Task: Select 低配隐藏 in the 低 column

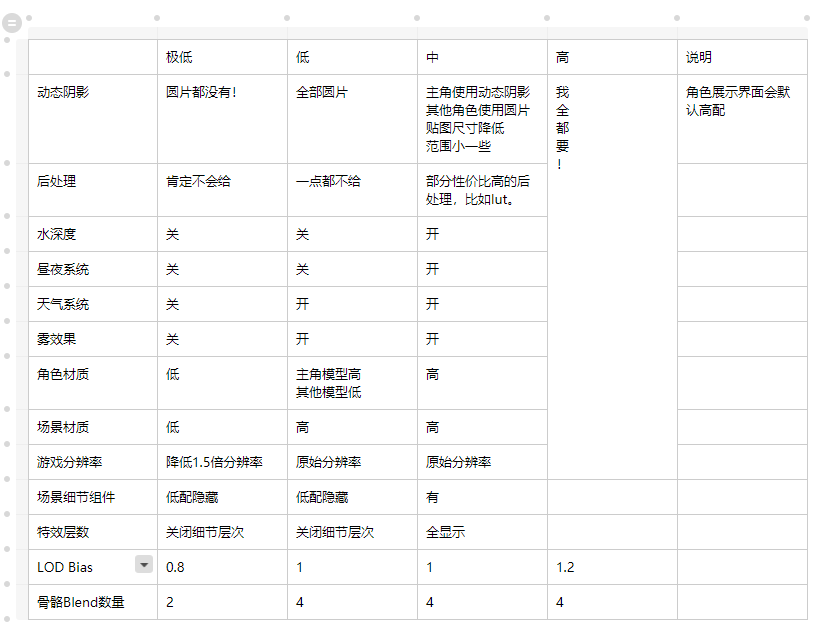Action: (352, 497)
